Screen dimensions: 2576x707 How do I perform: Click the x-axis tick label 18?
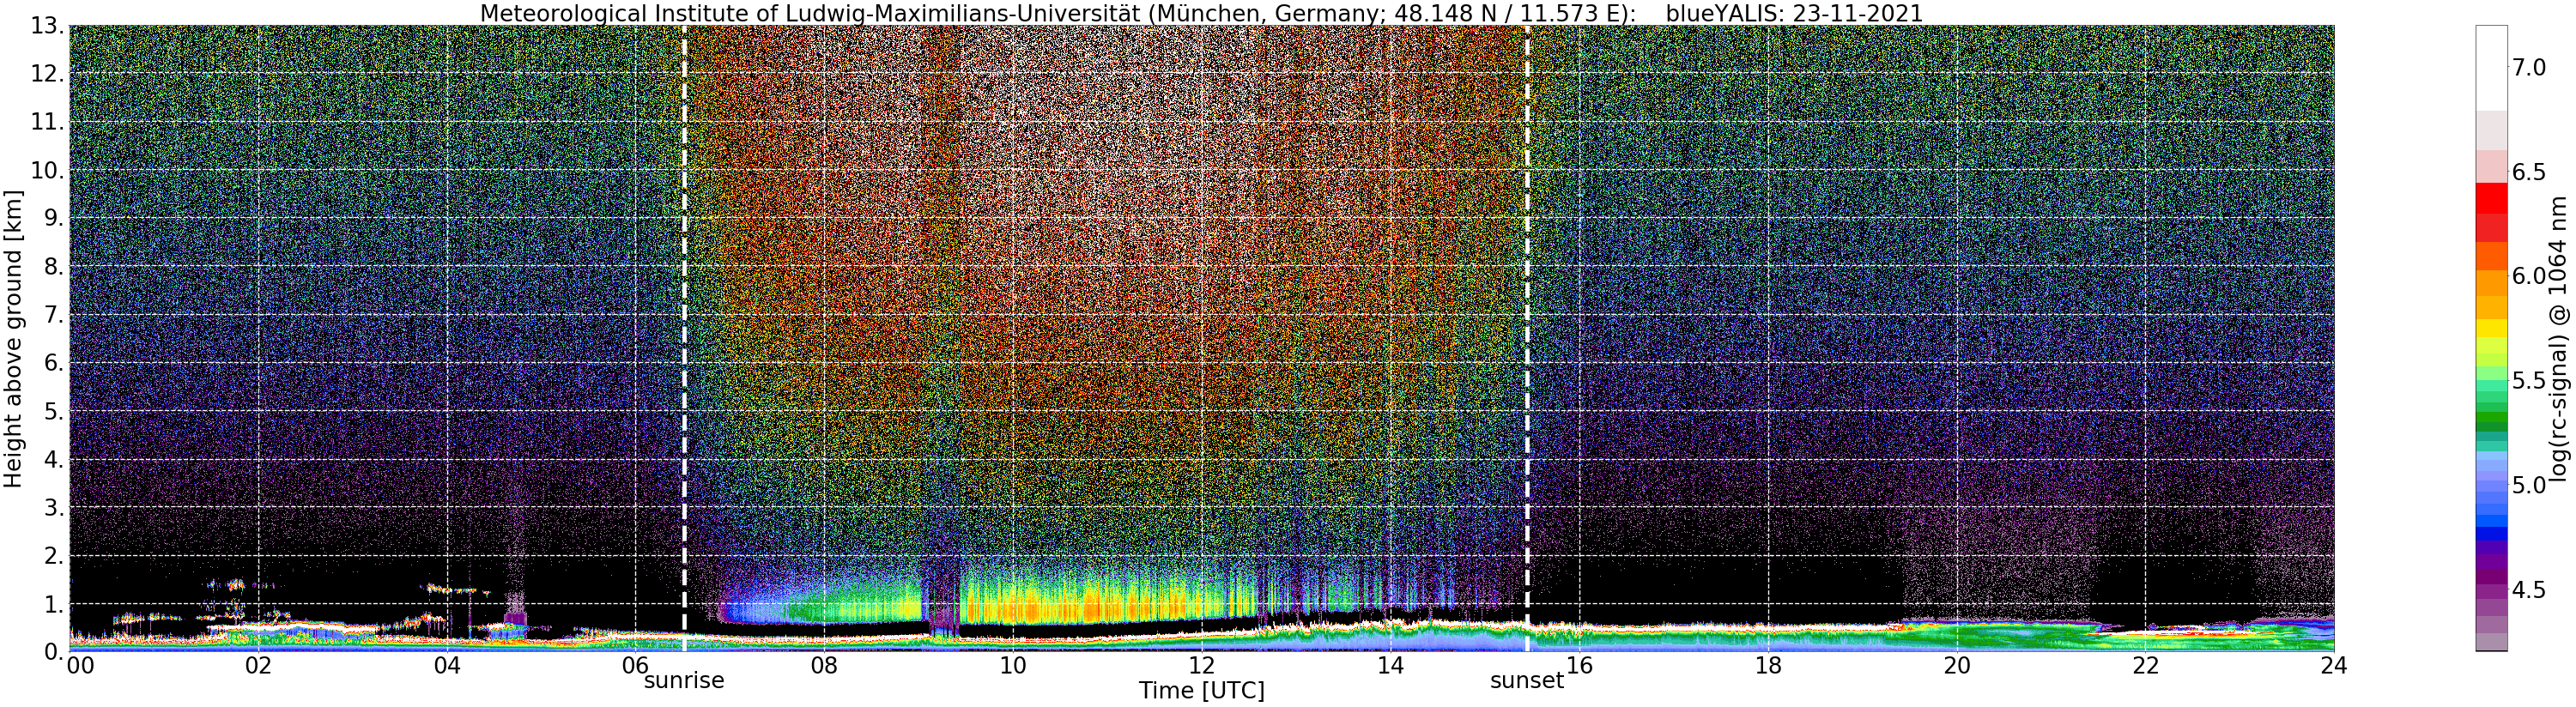tap(1768, 666)
